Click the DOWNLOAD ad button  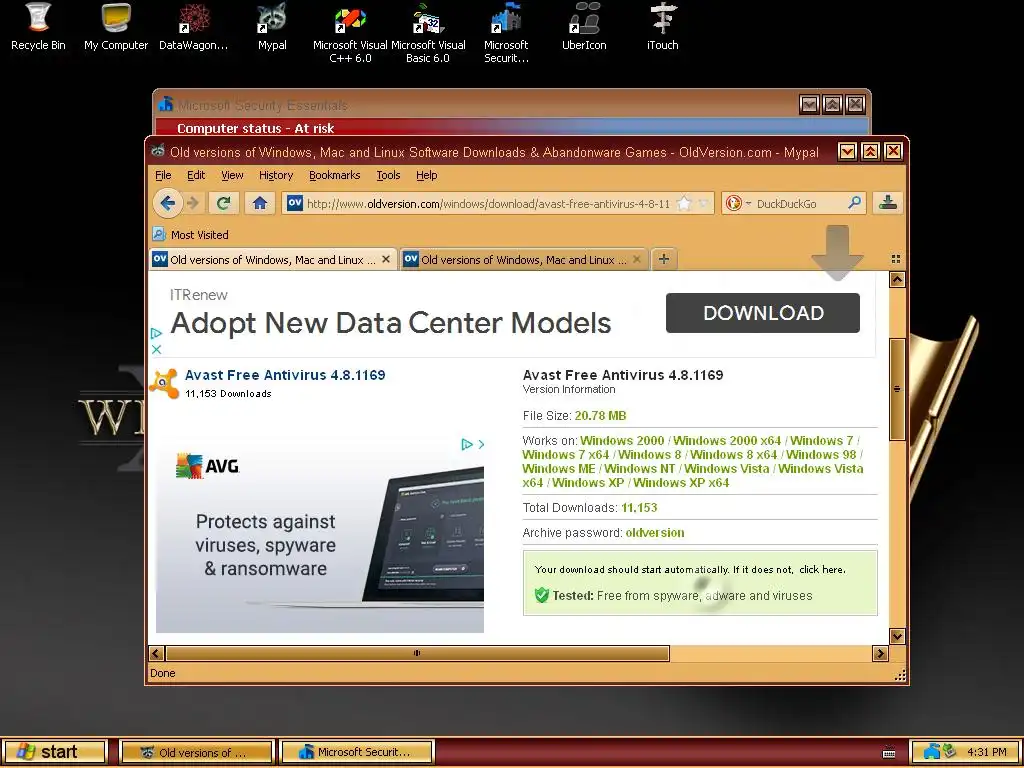click(x=763, y=313)
